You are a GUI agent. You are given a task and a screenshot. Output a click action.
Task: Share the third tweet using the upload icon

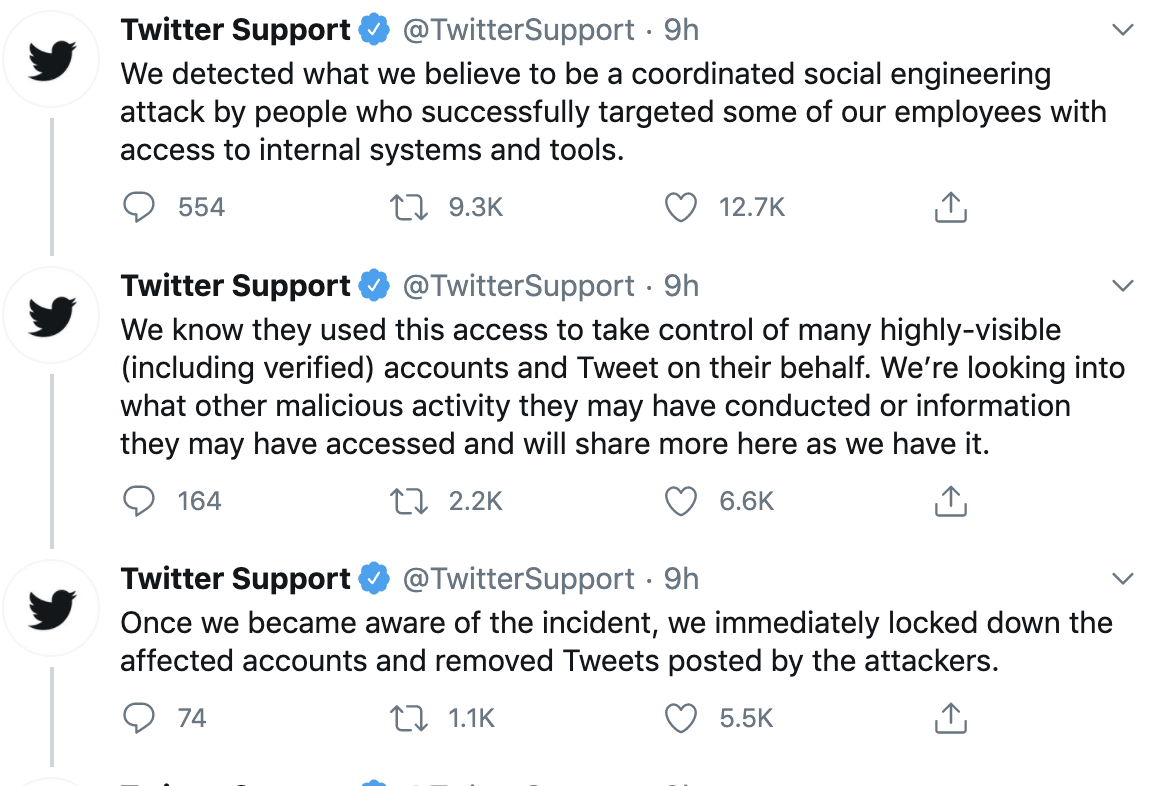[x=950, y=717]
